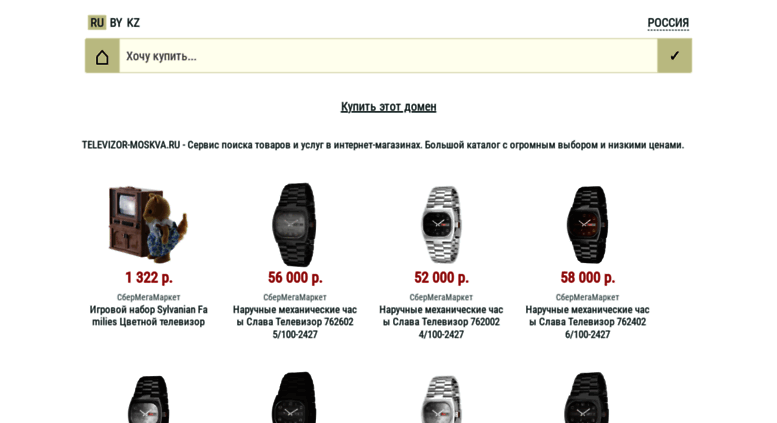Select the RU language toggle
The image size is (777, 423).
97,23
